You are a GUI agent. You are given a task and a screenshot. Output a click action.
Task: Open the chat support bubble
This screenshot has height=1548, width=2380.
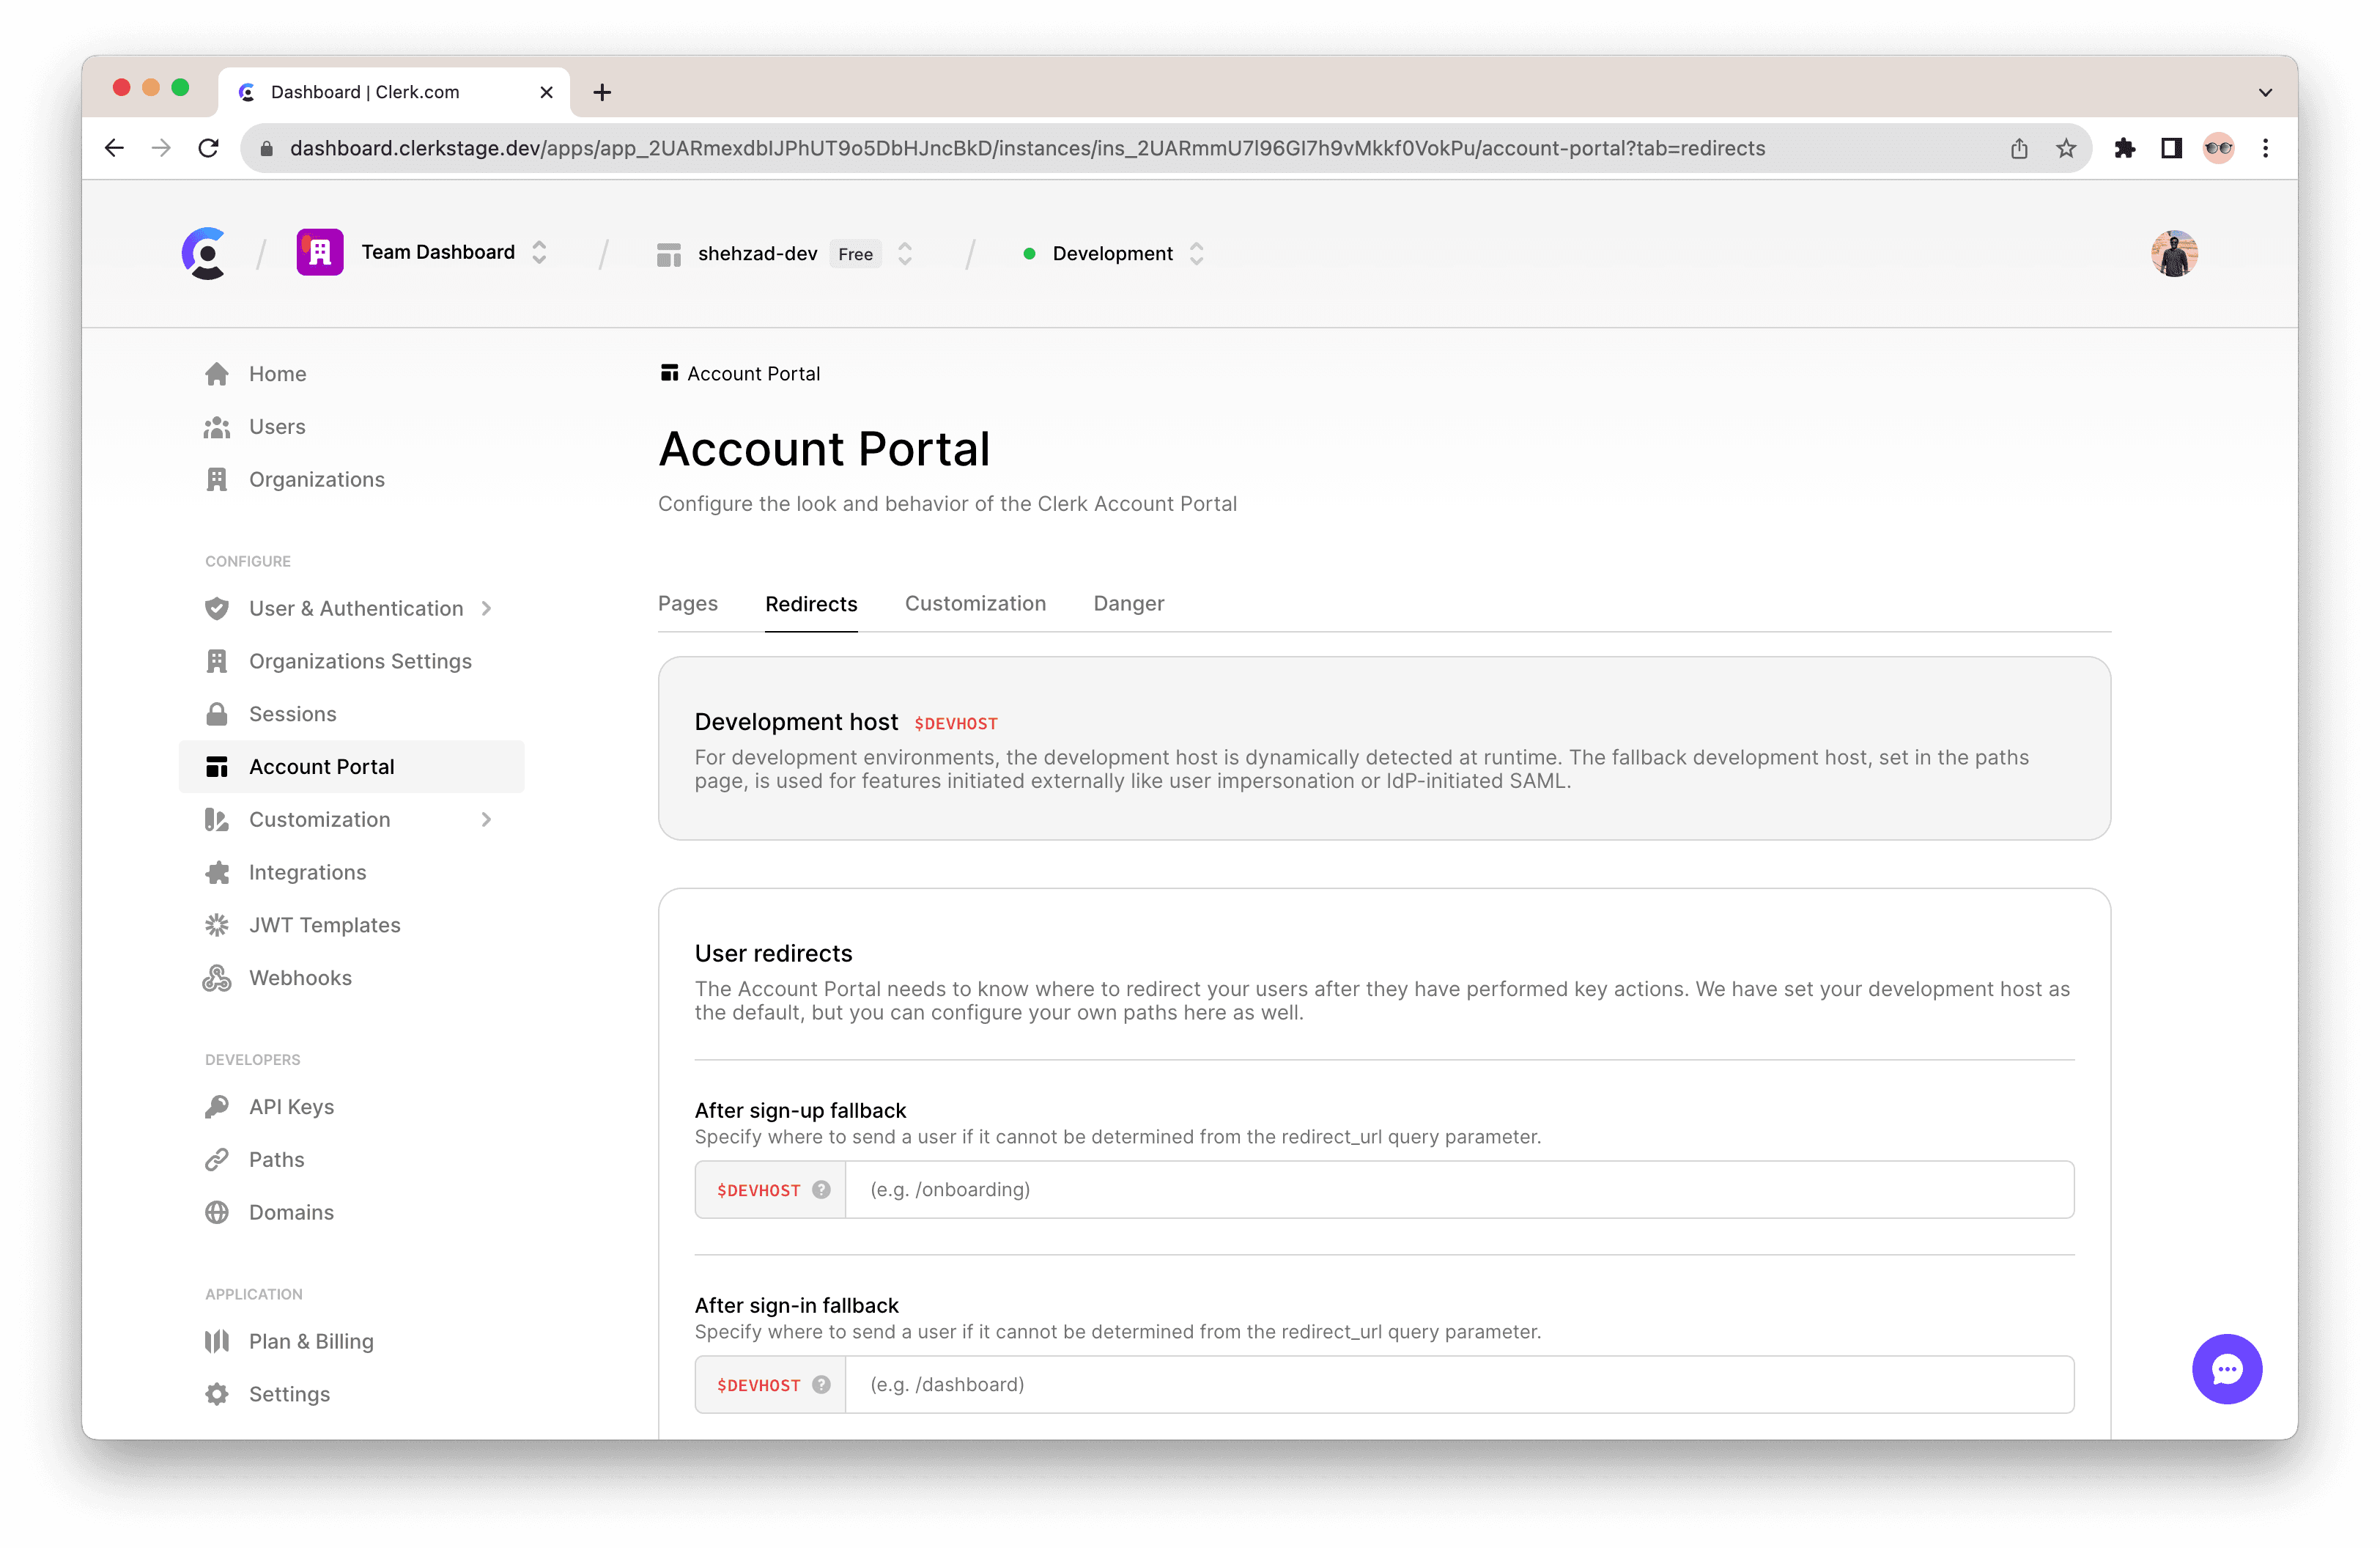pos(2227,1369)
